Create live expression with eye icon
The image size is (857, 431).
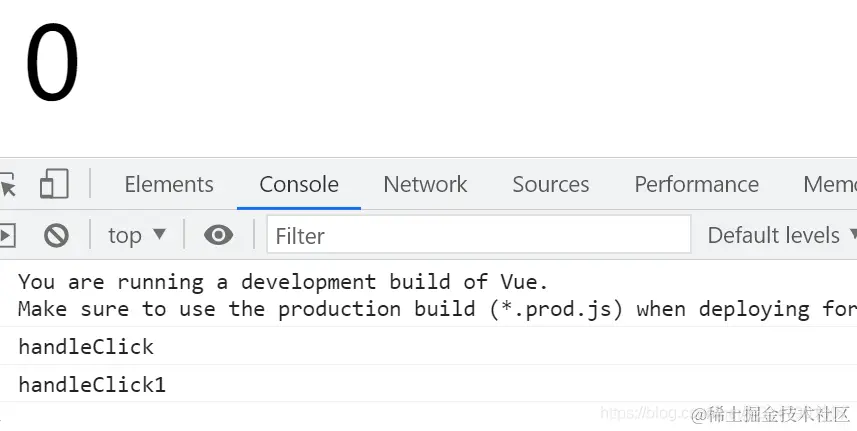pyautogui.click(x=218, y=235)
